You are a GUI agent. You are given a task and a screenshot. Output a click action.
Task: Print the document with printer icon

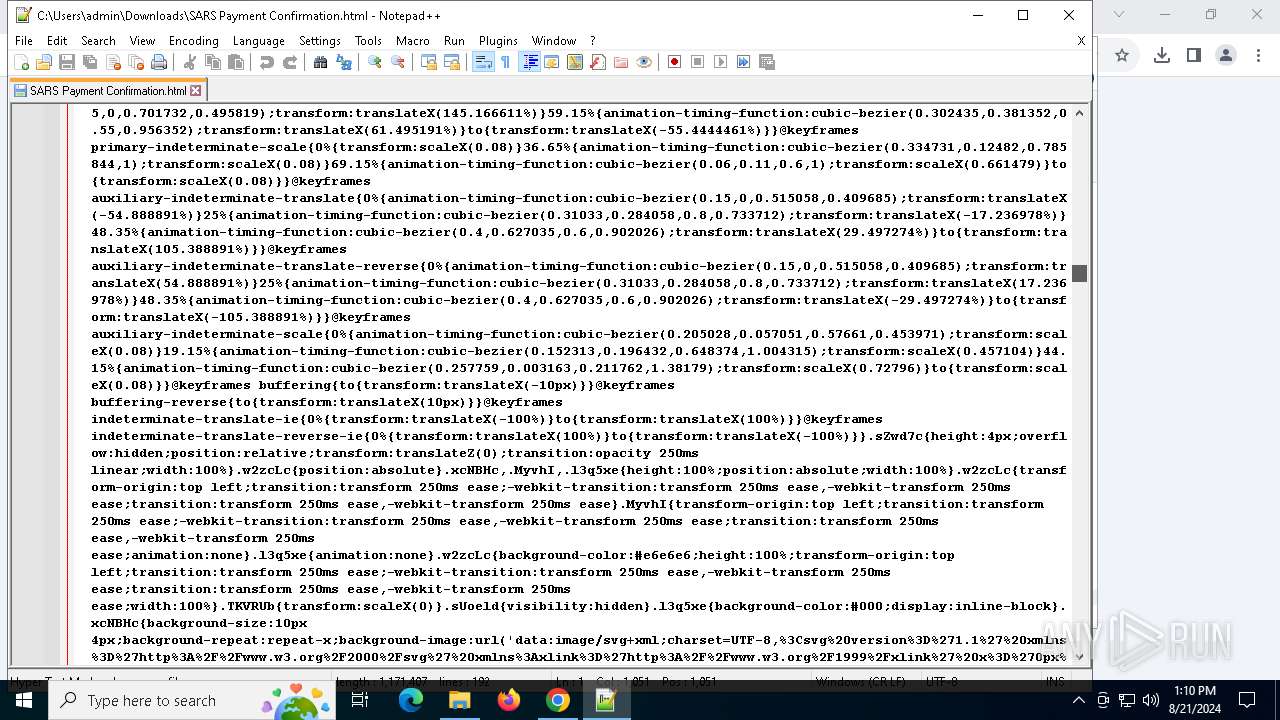(159, 62)
